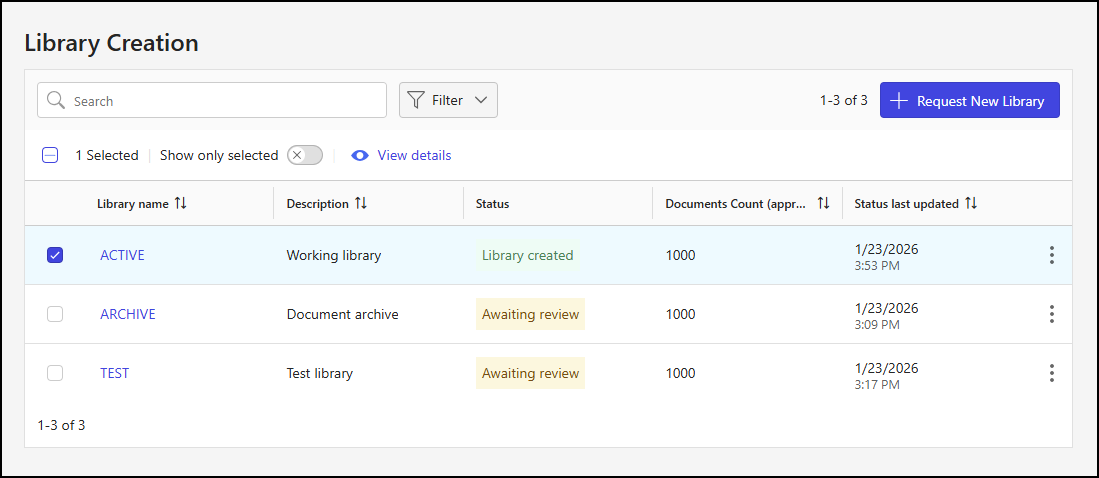Screen dimensions: 1099x478
Task: Click the bottom 1-3 of 3 pager text
Action: 62,425
